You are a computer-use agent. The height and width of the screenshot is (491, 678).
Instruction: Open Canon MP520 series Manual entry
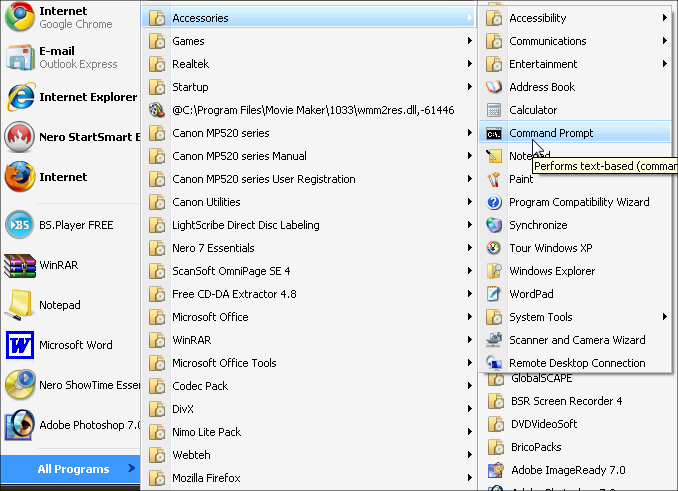[309, 156]
